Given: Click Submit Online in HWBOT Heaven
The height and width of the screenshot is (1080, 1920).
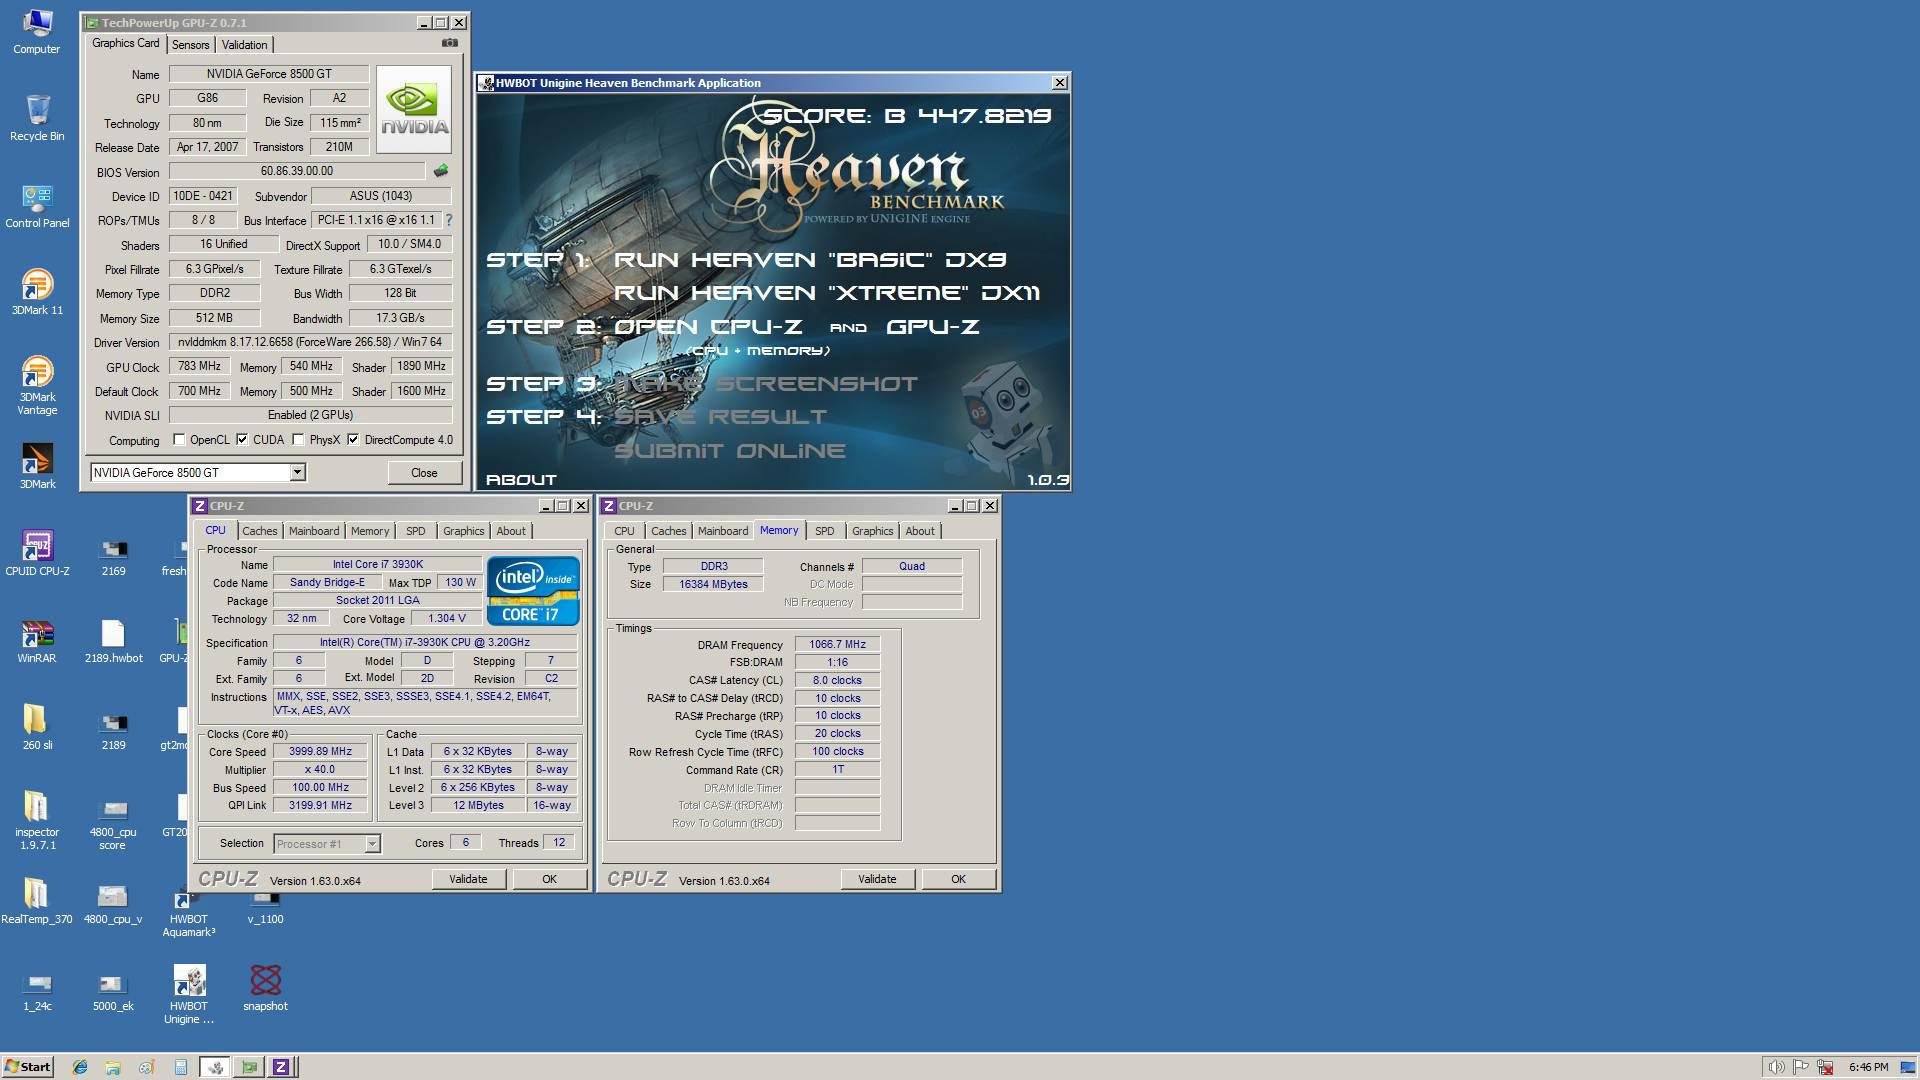Looking at the screenshot, I should coord(730,451).
